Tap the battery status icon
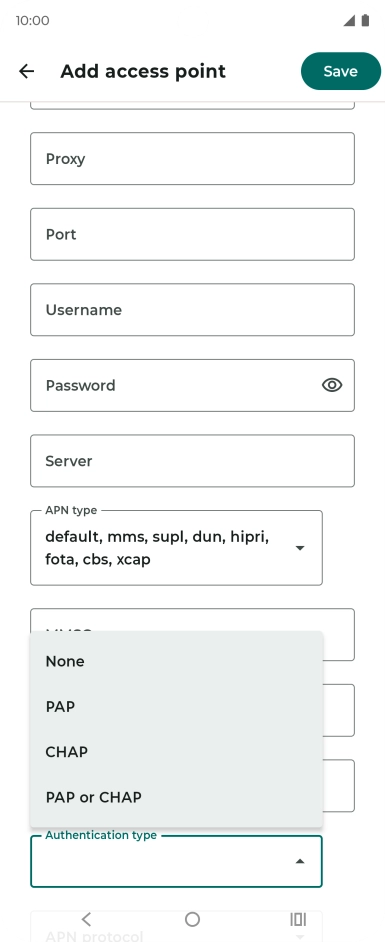Image resolution: width=385 pixels, height=942 pixels. click(365, 20)
